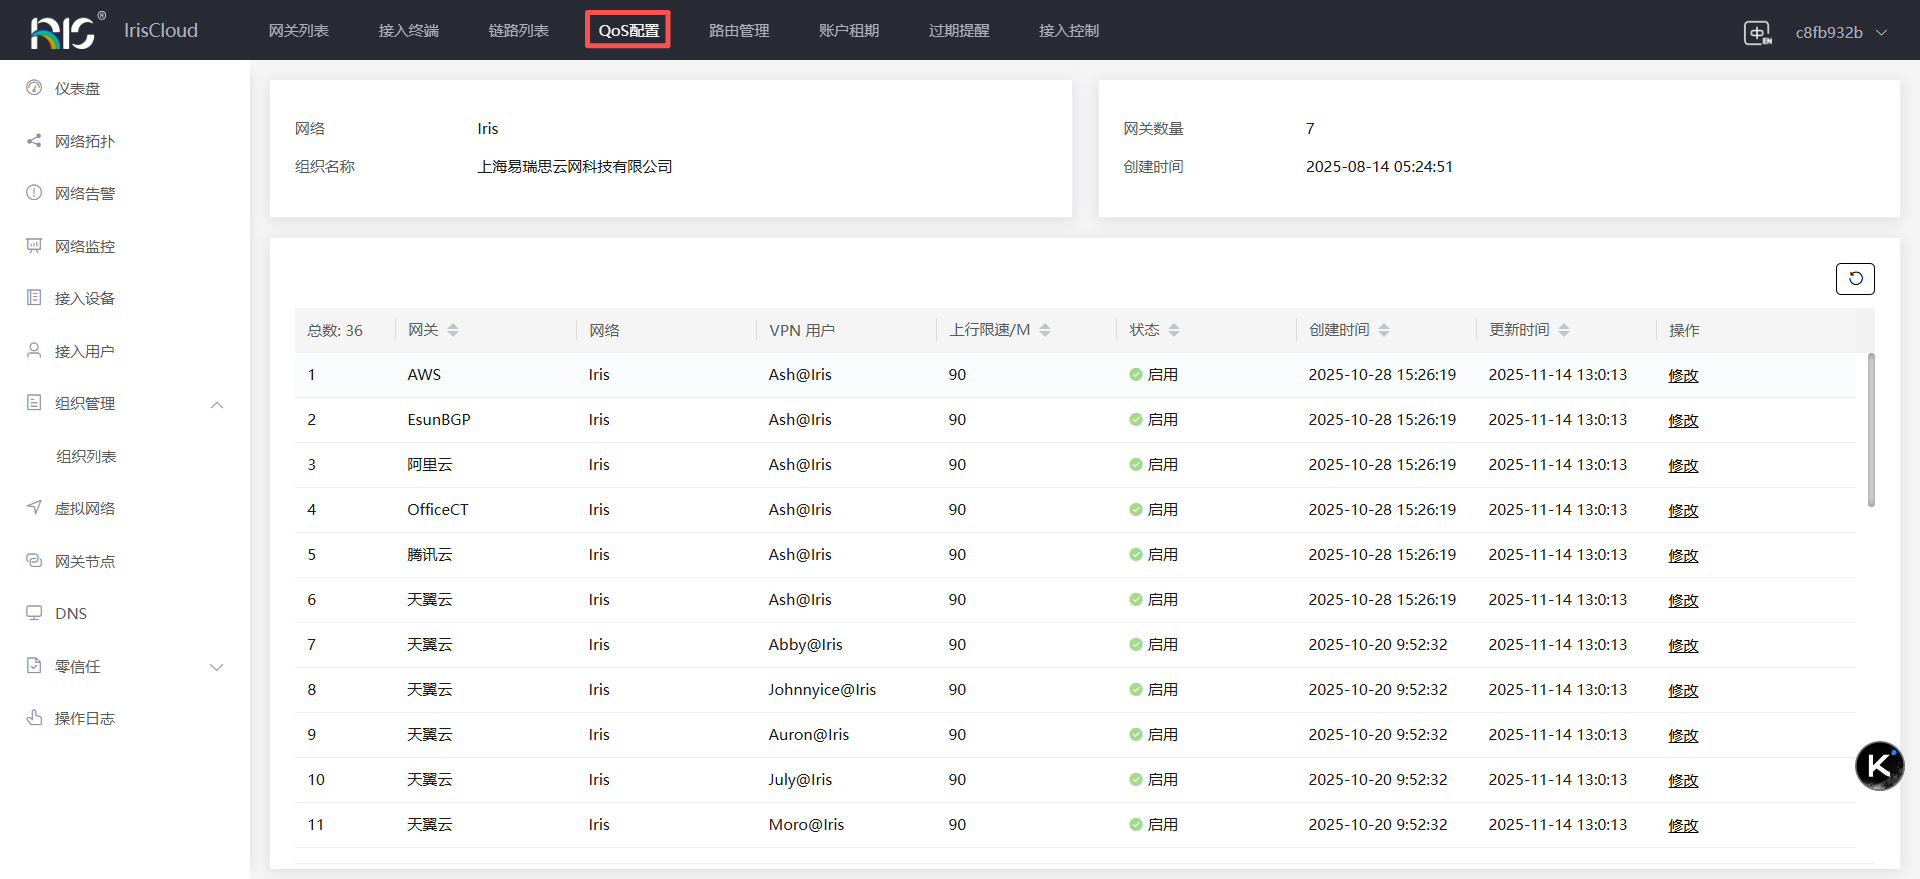Viewport: 1920px width, 879px height.
Task: Sort table by 创建时间 column
Action: 1384,330
